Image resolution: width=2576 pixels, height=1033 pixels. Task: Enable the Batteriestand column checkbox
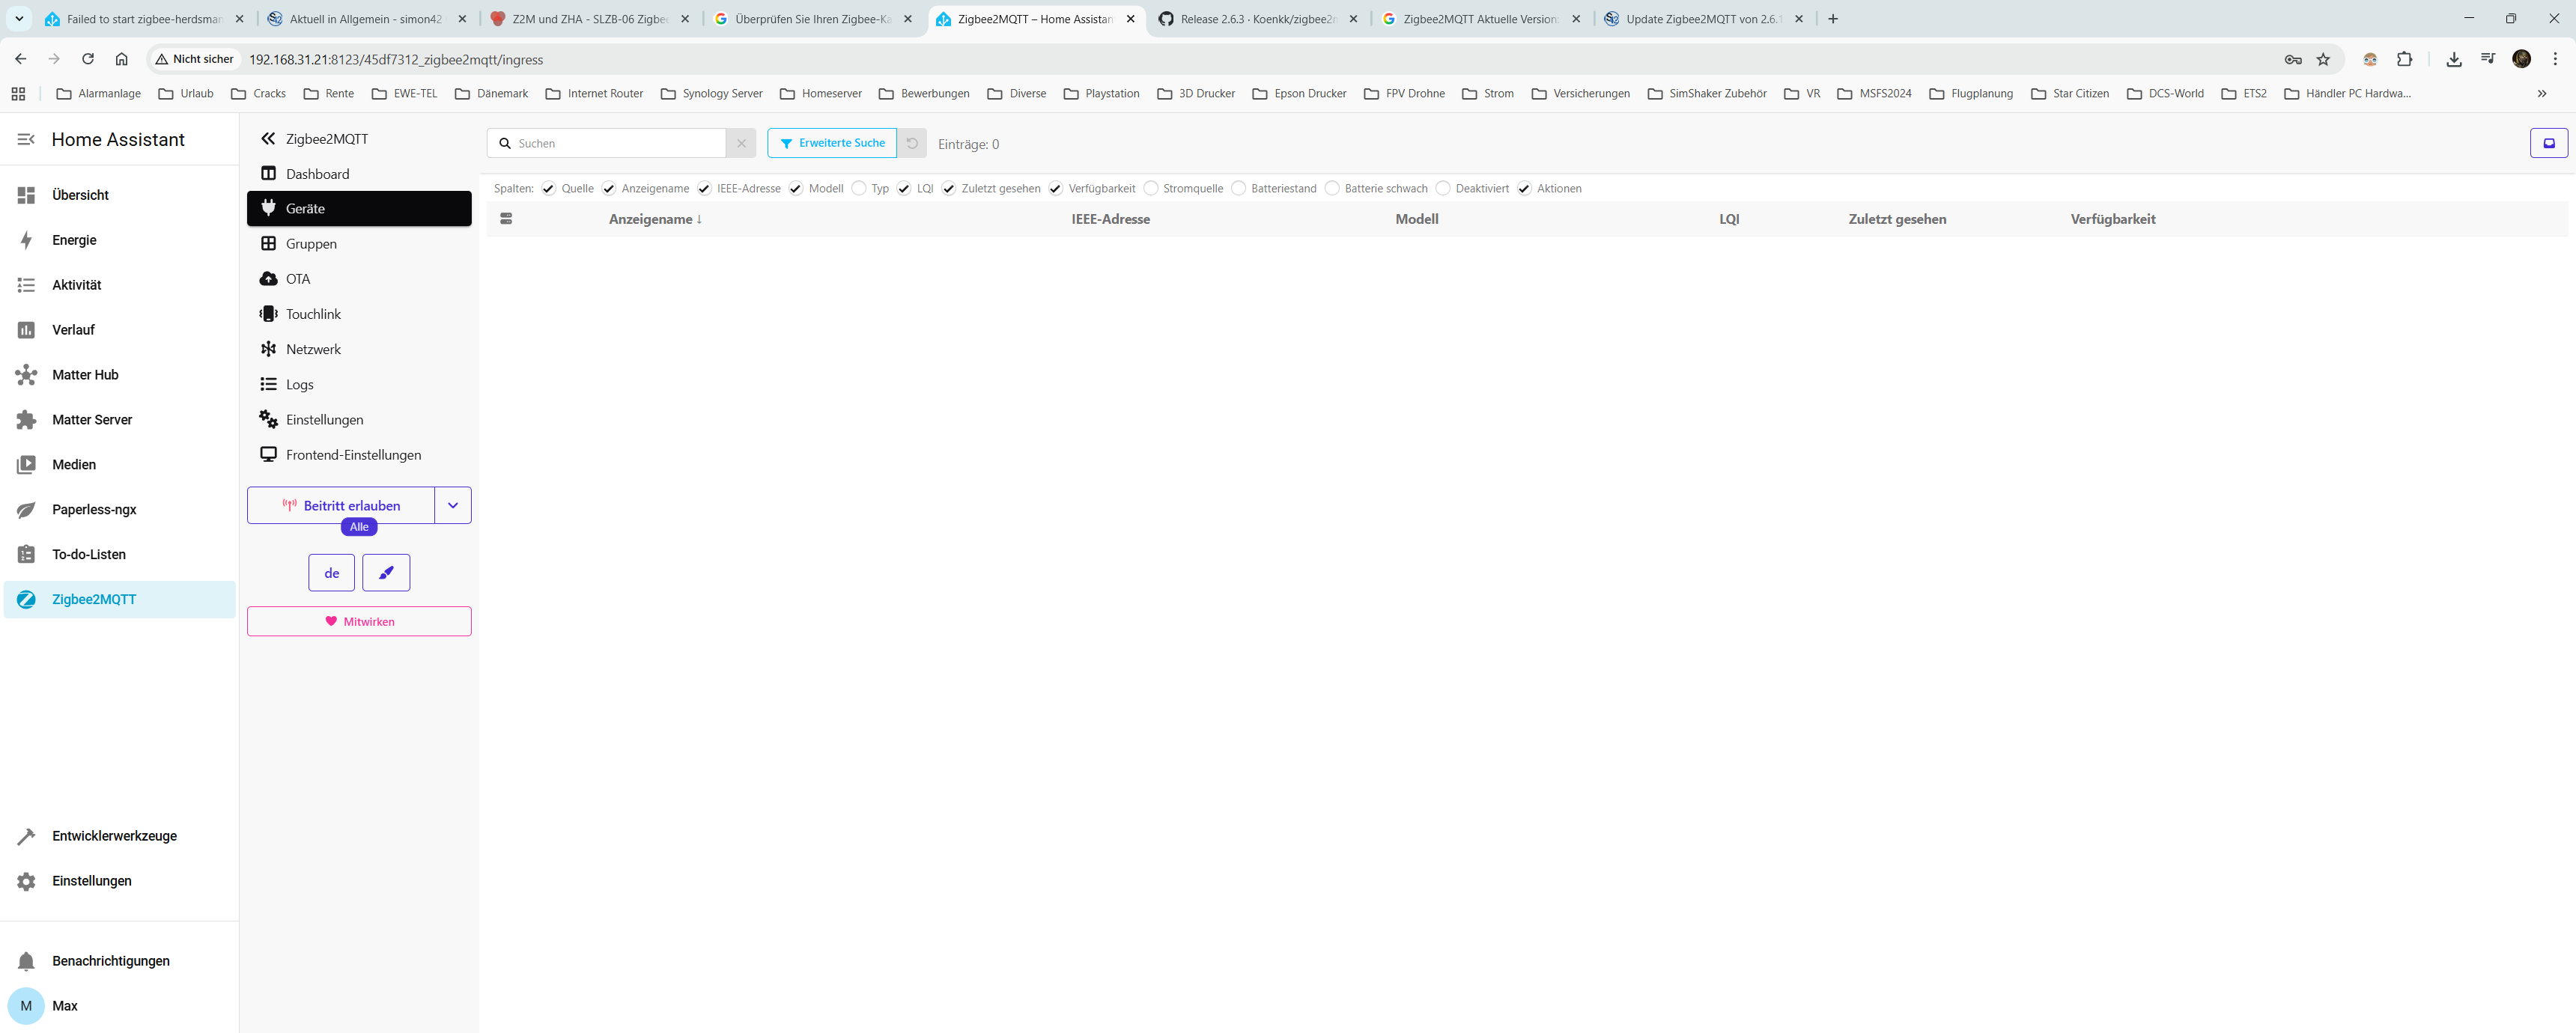(x=1238, y=188)
